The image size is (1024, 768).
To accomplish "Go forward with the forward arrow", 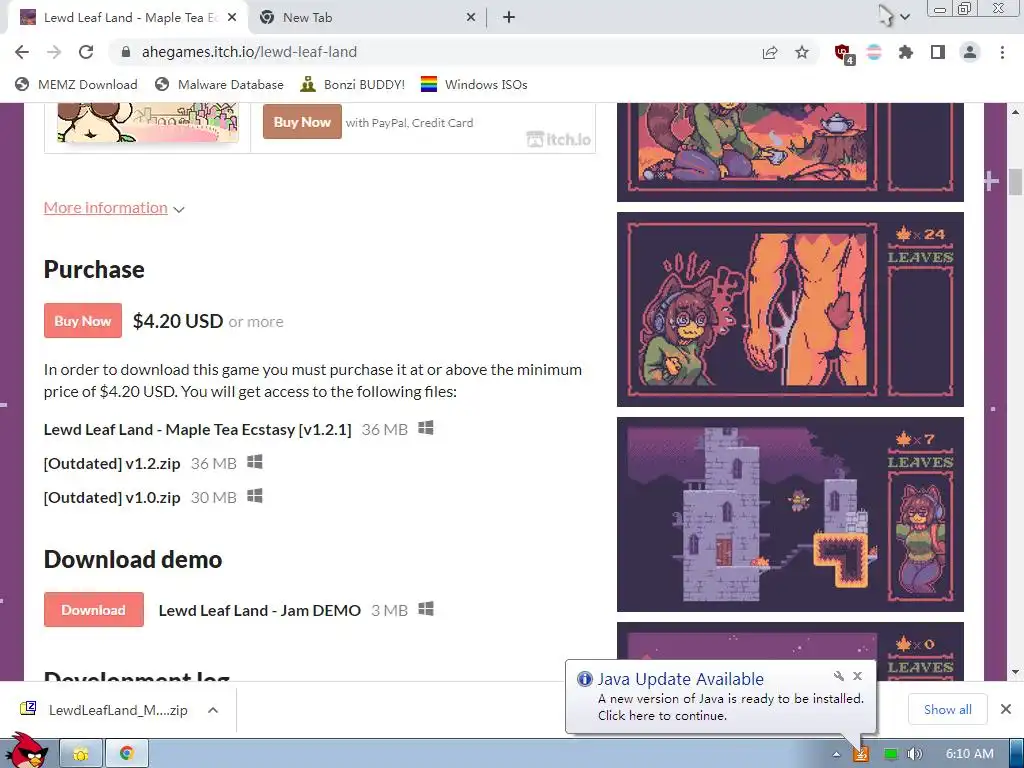I will tap(54, 52).
